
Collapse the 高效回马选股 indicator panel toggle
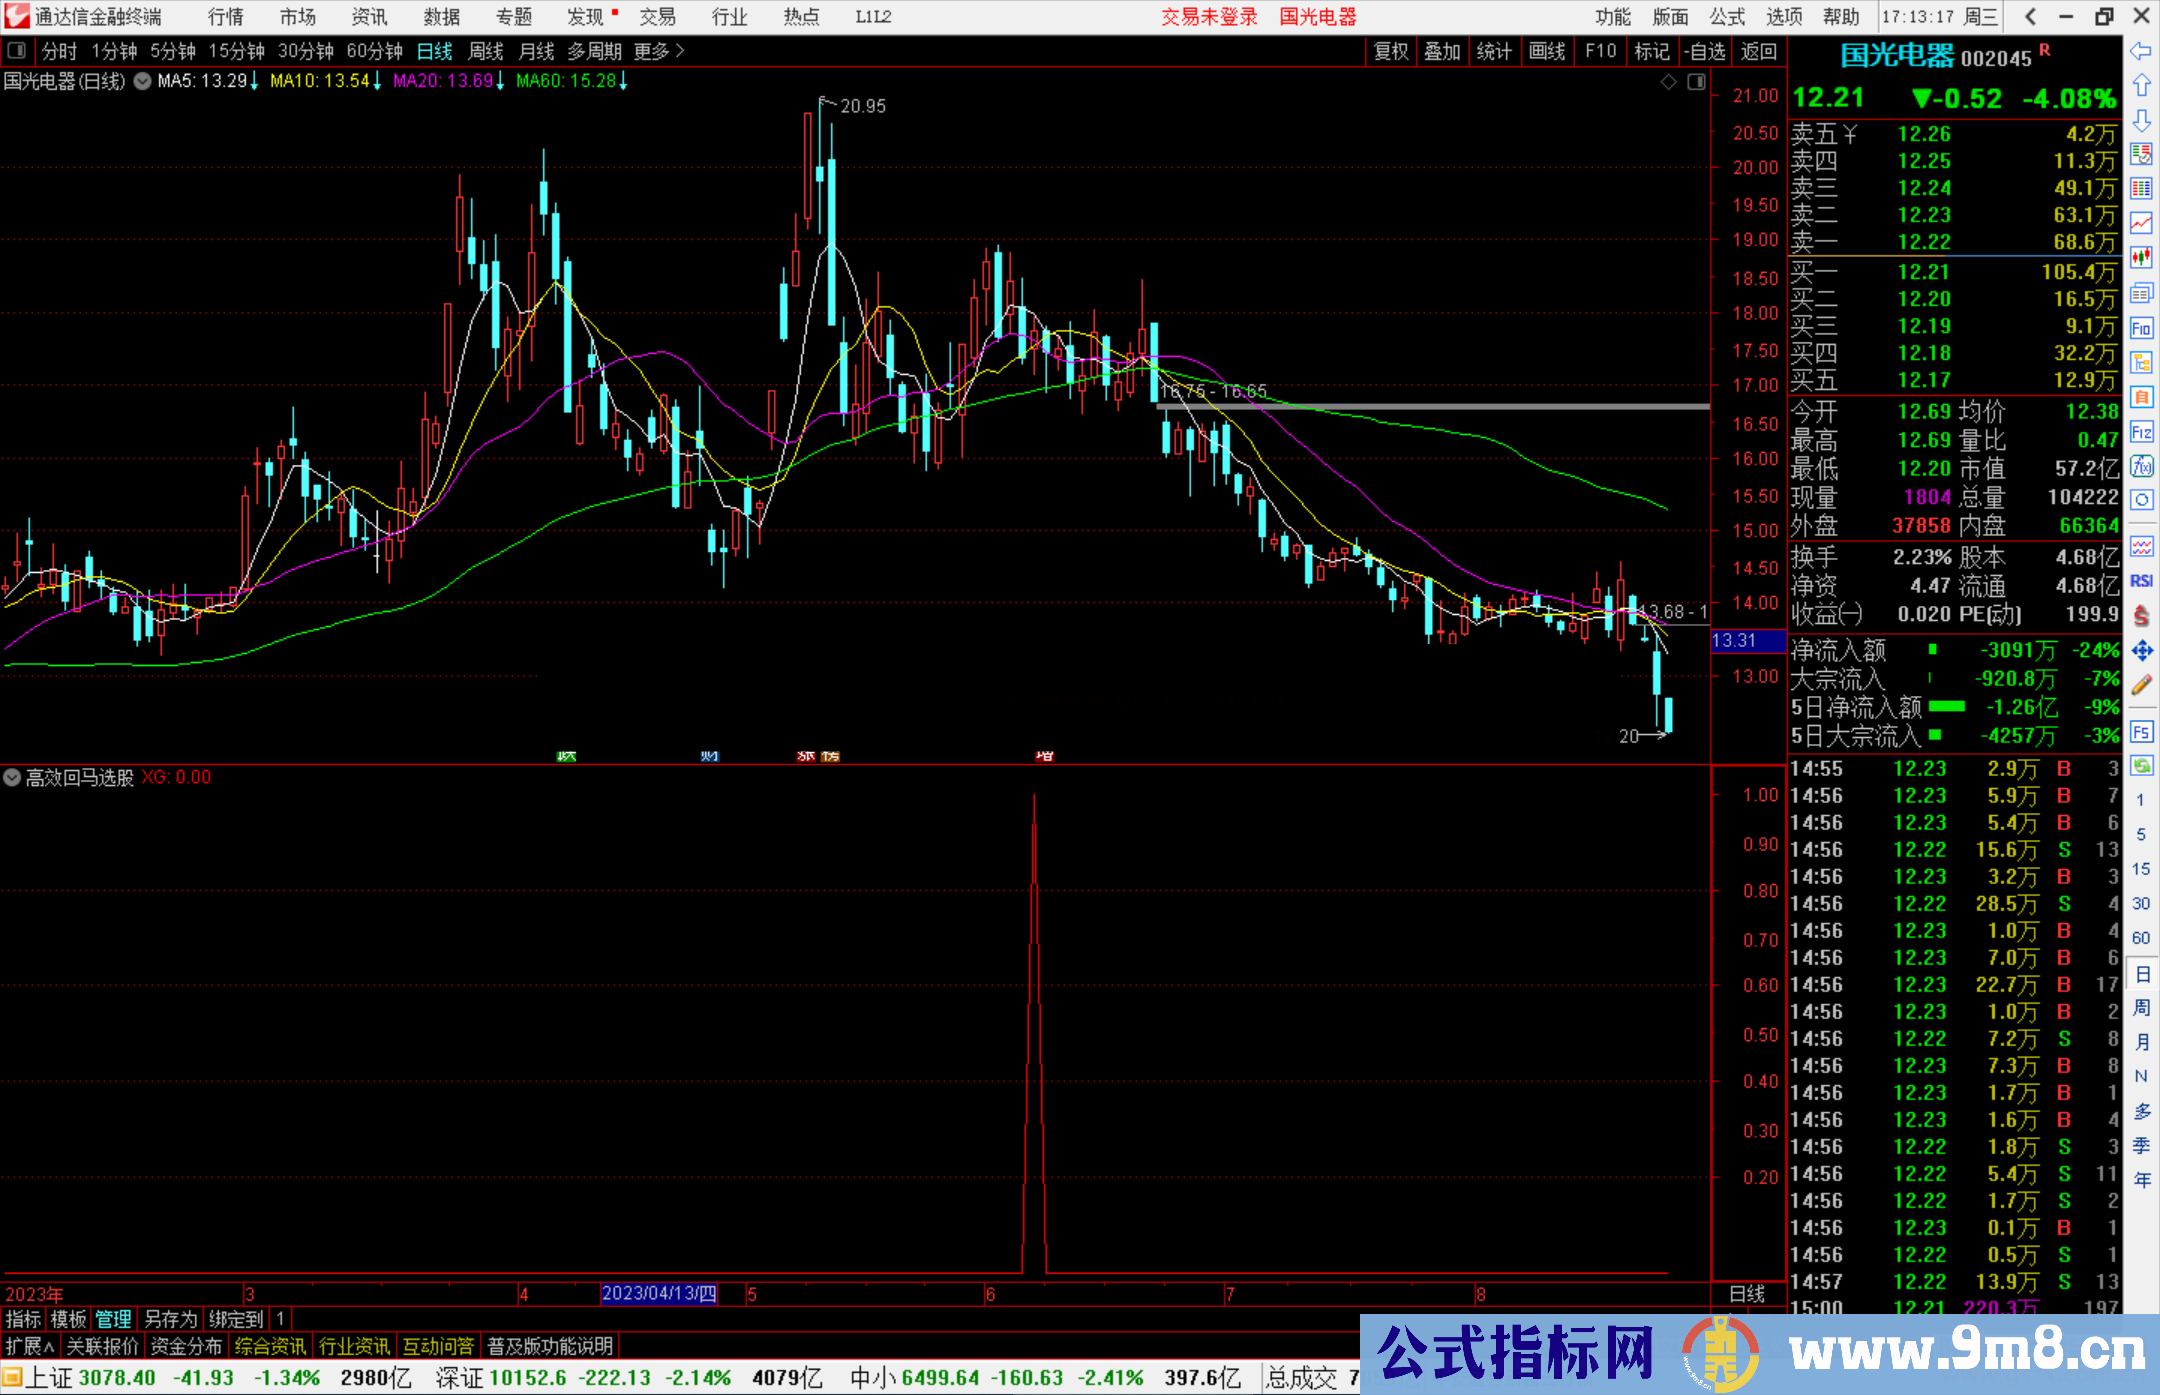(x=12, y=777)
